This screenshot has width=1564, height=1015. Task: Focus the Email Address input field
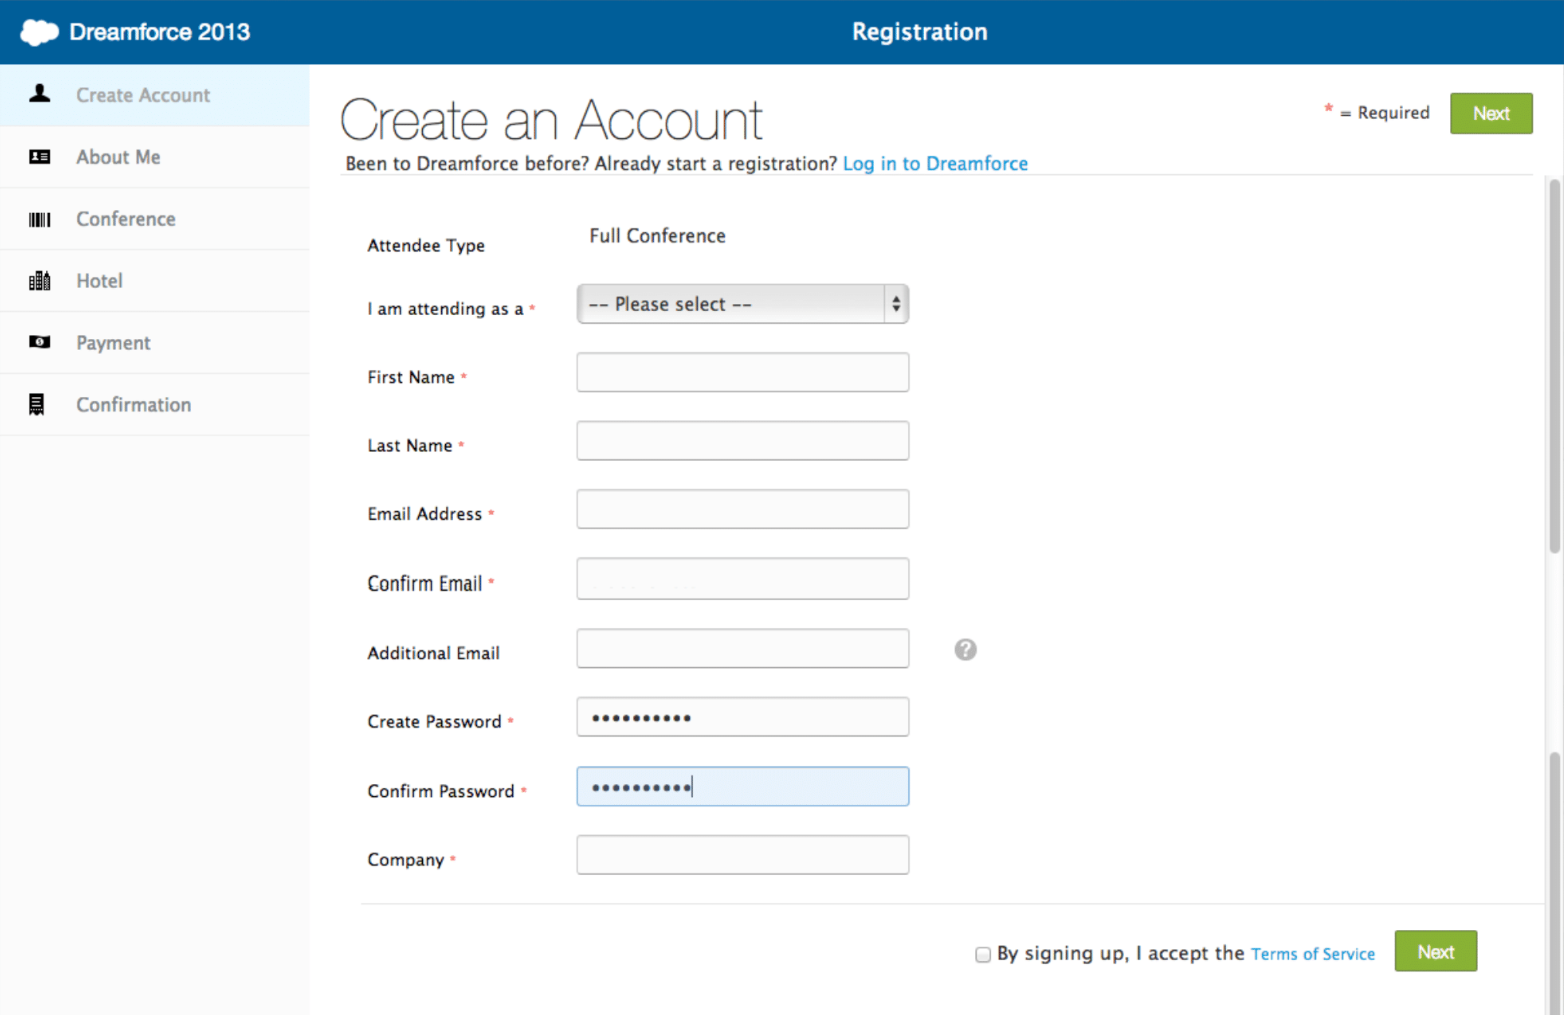pos(742,509)
